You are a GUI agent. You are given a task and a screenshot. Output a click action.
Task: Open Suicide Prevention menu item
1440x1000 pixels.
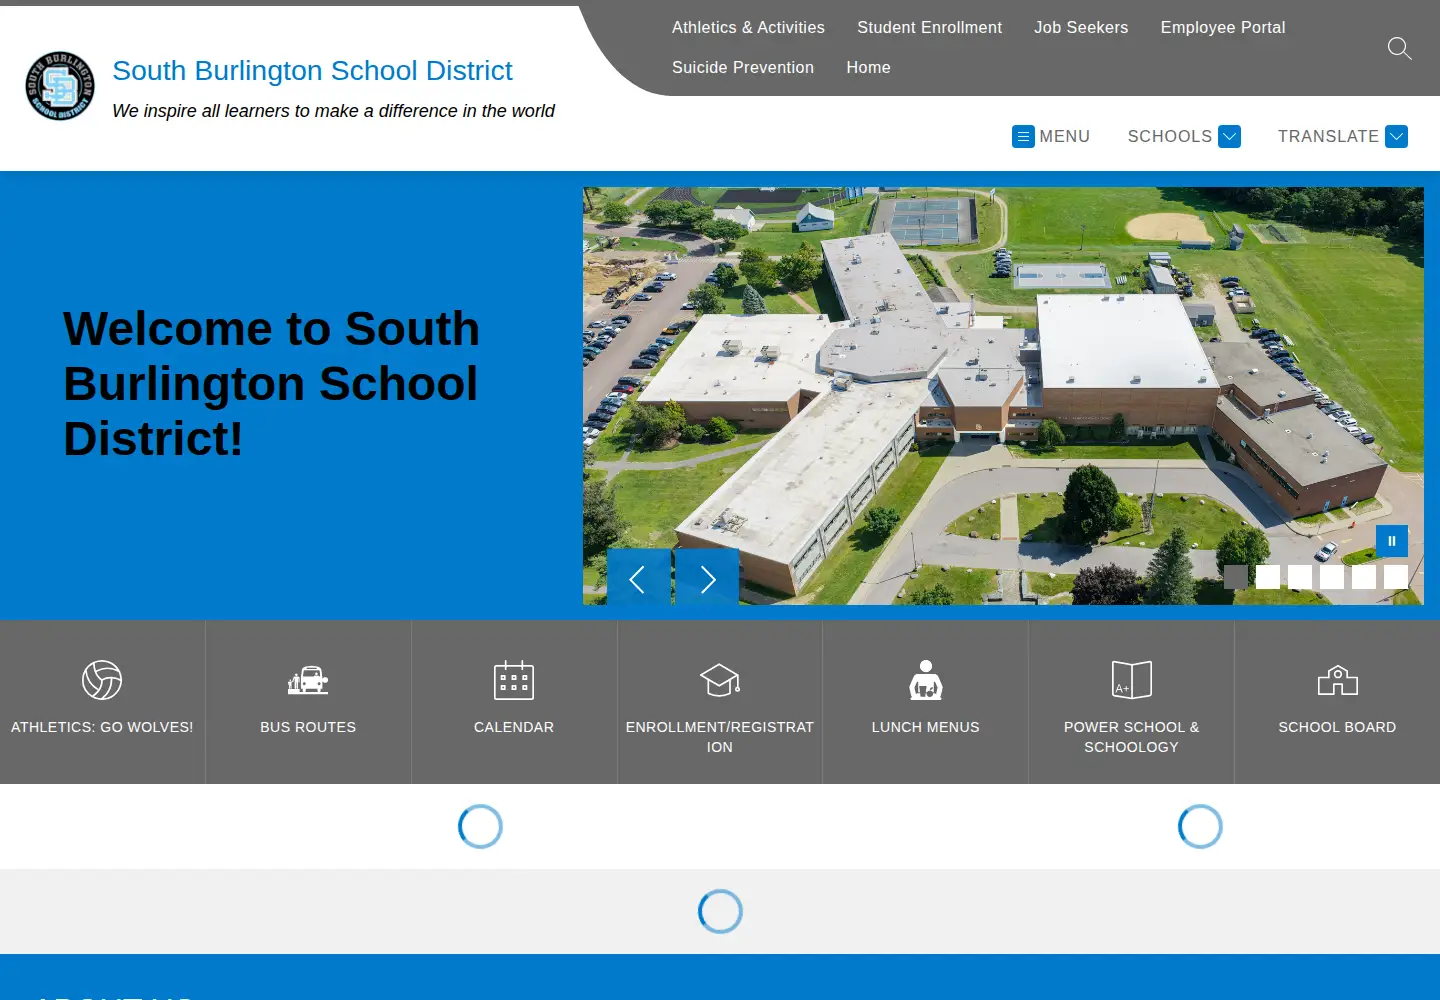743,68
